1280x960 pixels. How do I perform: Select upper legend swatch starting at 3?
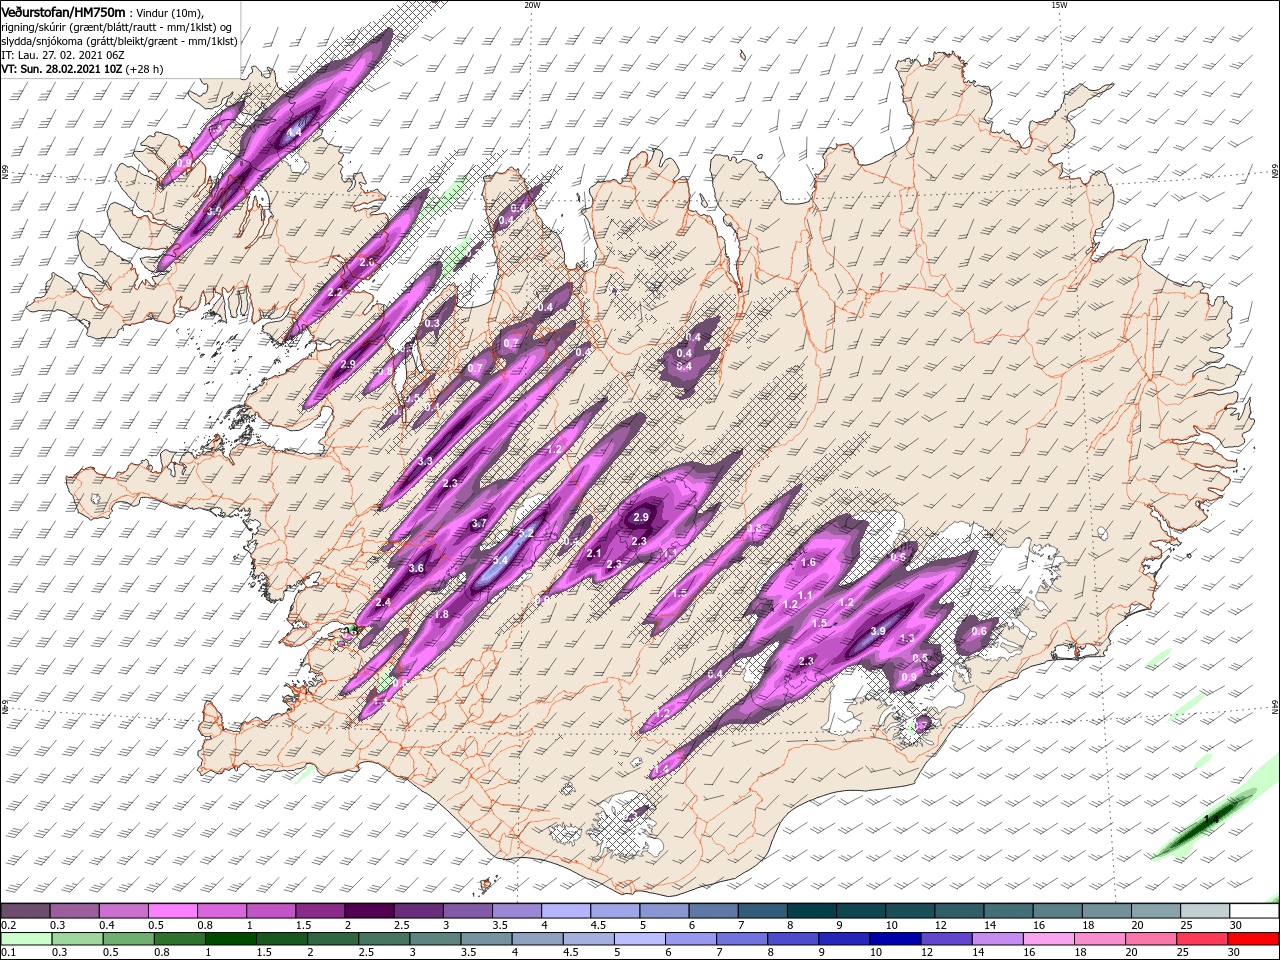[467, 911]
